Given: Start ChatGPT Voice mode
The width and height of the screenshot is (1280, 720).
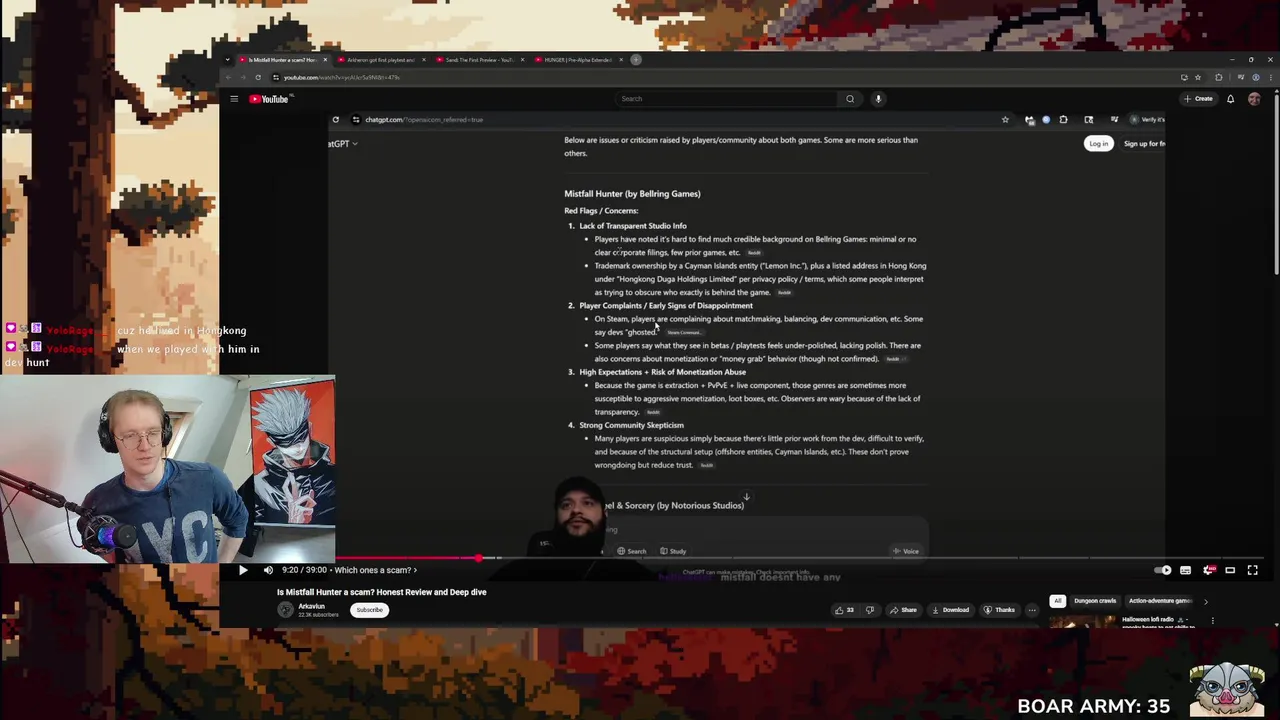Looking at the screenshot, I should (906, 551).
